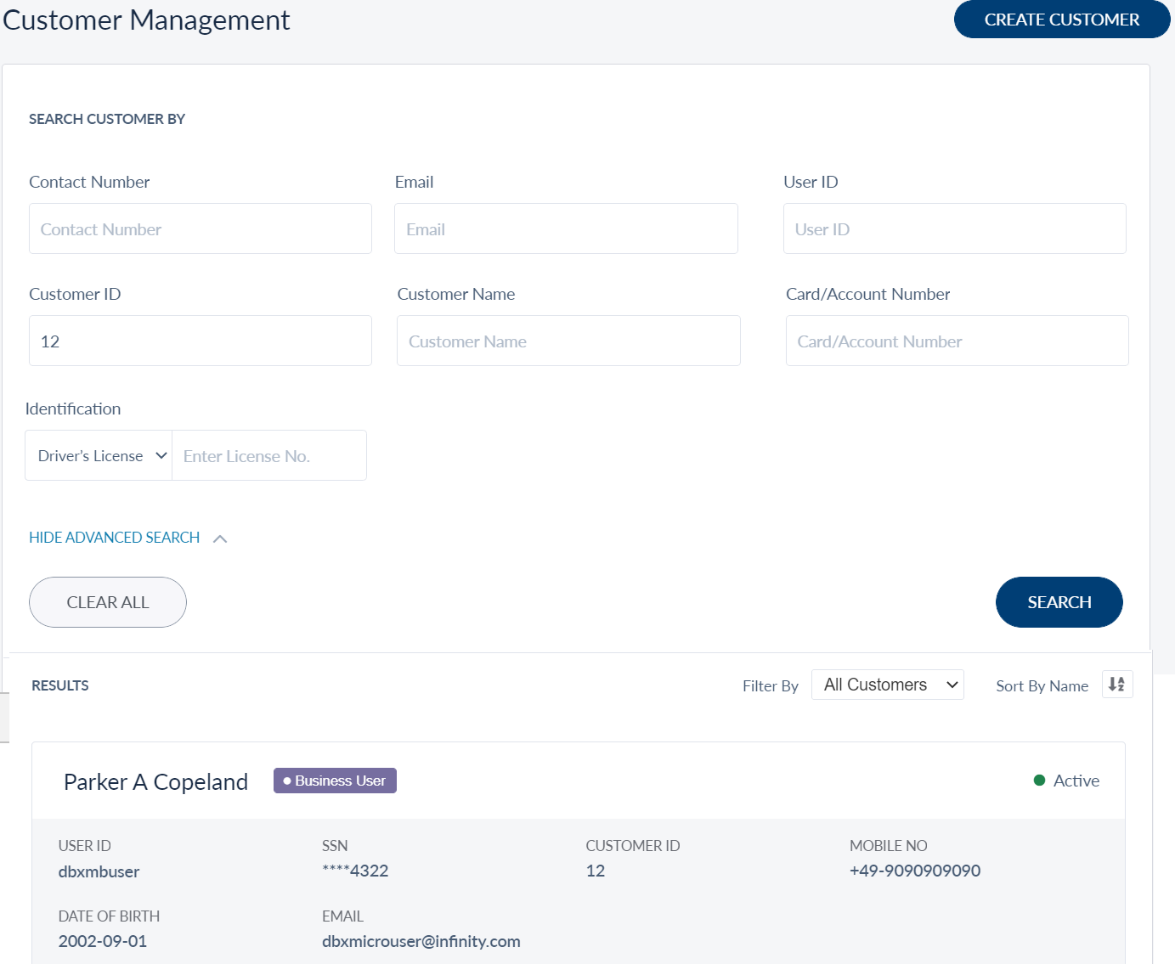Click the Hide Advanced Search link
The height and width of the screenshot is (964, 1175).
115,538
